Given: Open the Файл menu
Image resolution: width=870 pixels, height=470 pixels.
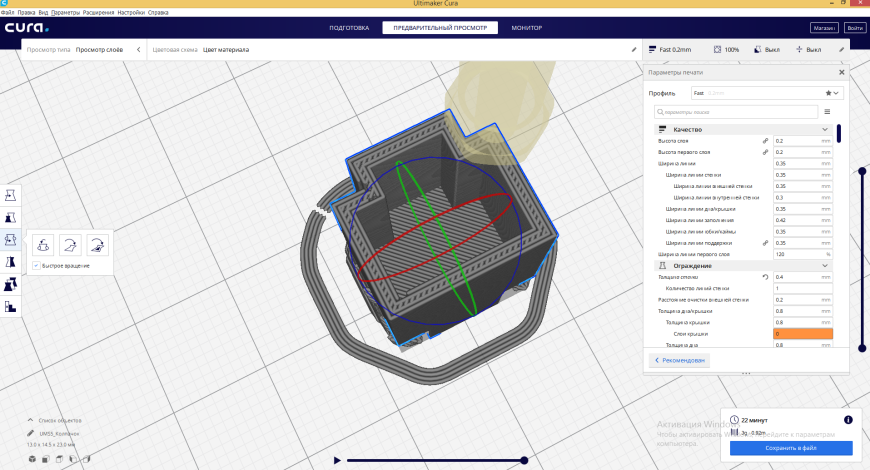Looking at the screenshot, I should tap(8, 12).
